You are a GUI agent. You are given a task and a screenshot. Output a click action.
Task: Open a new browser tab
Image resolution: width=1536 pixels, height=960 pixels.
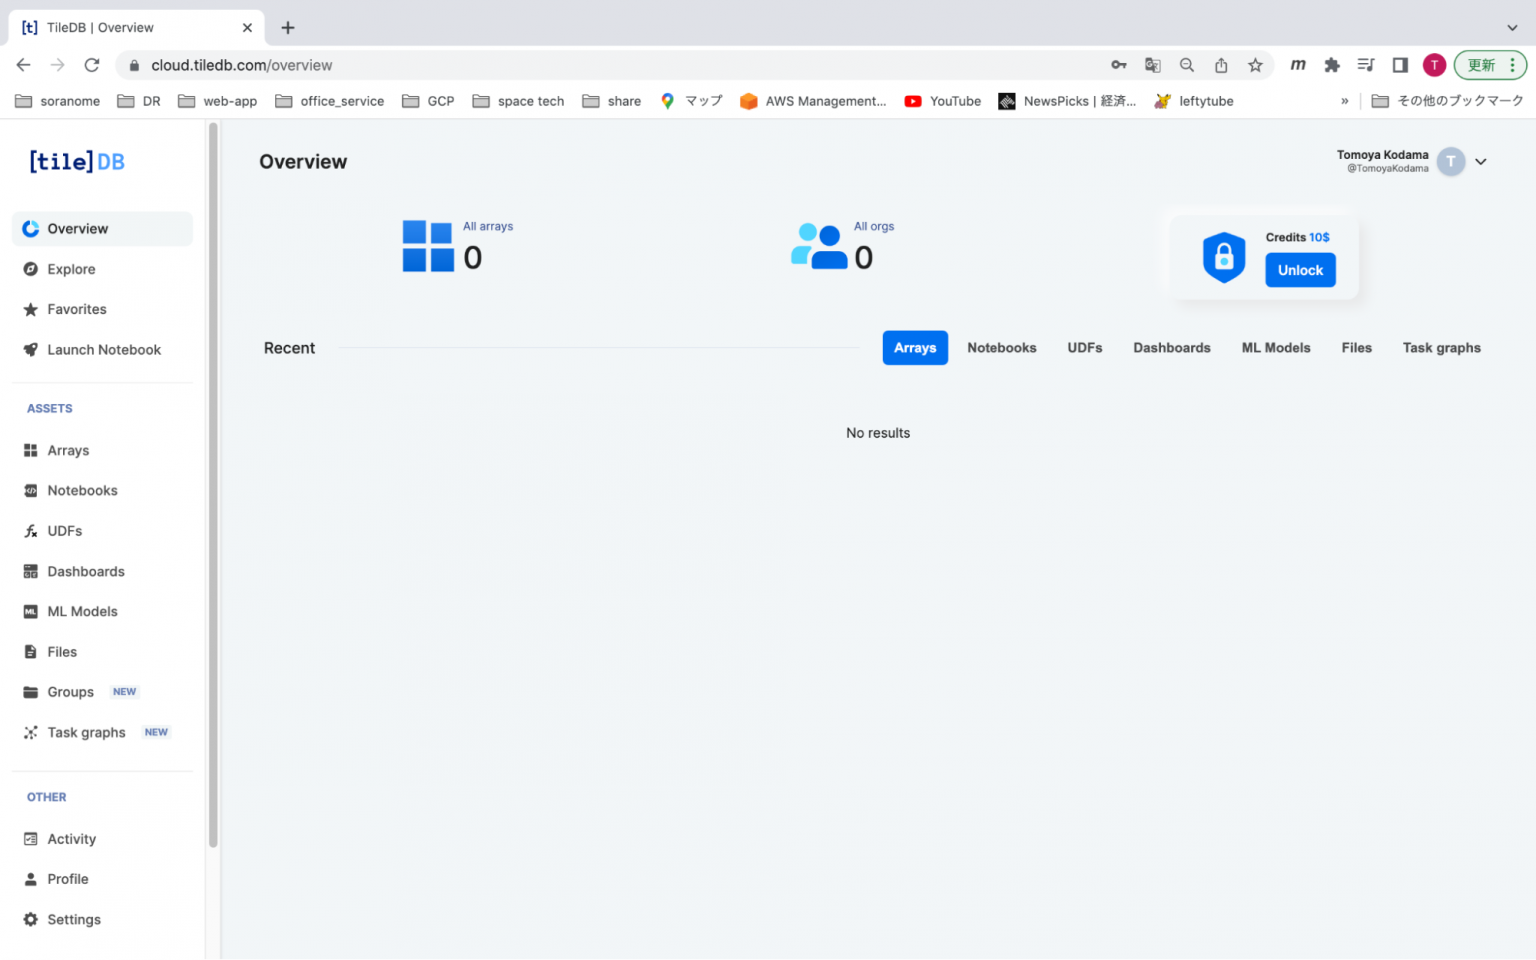288,27
